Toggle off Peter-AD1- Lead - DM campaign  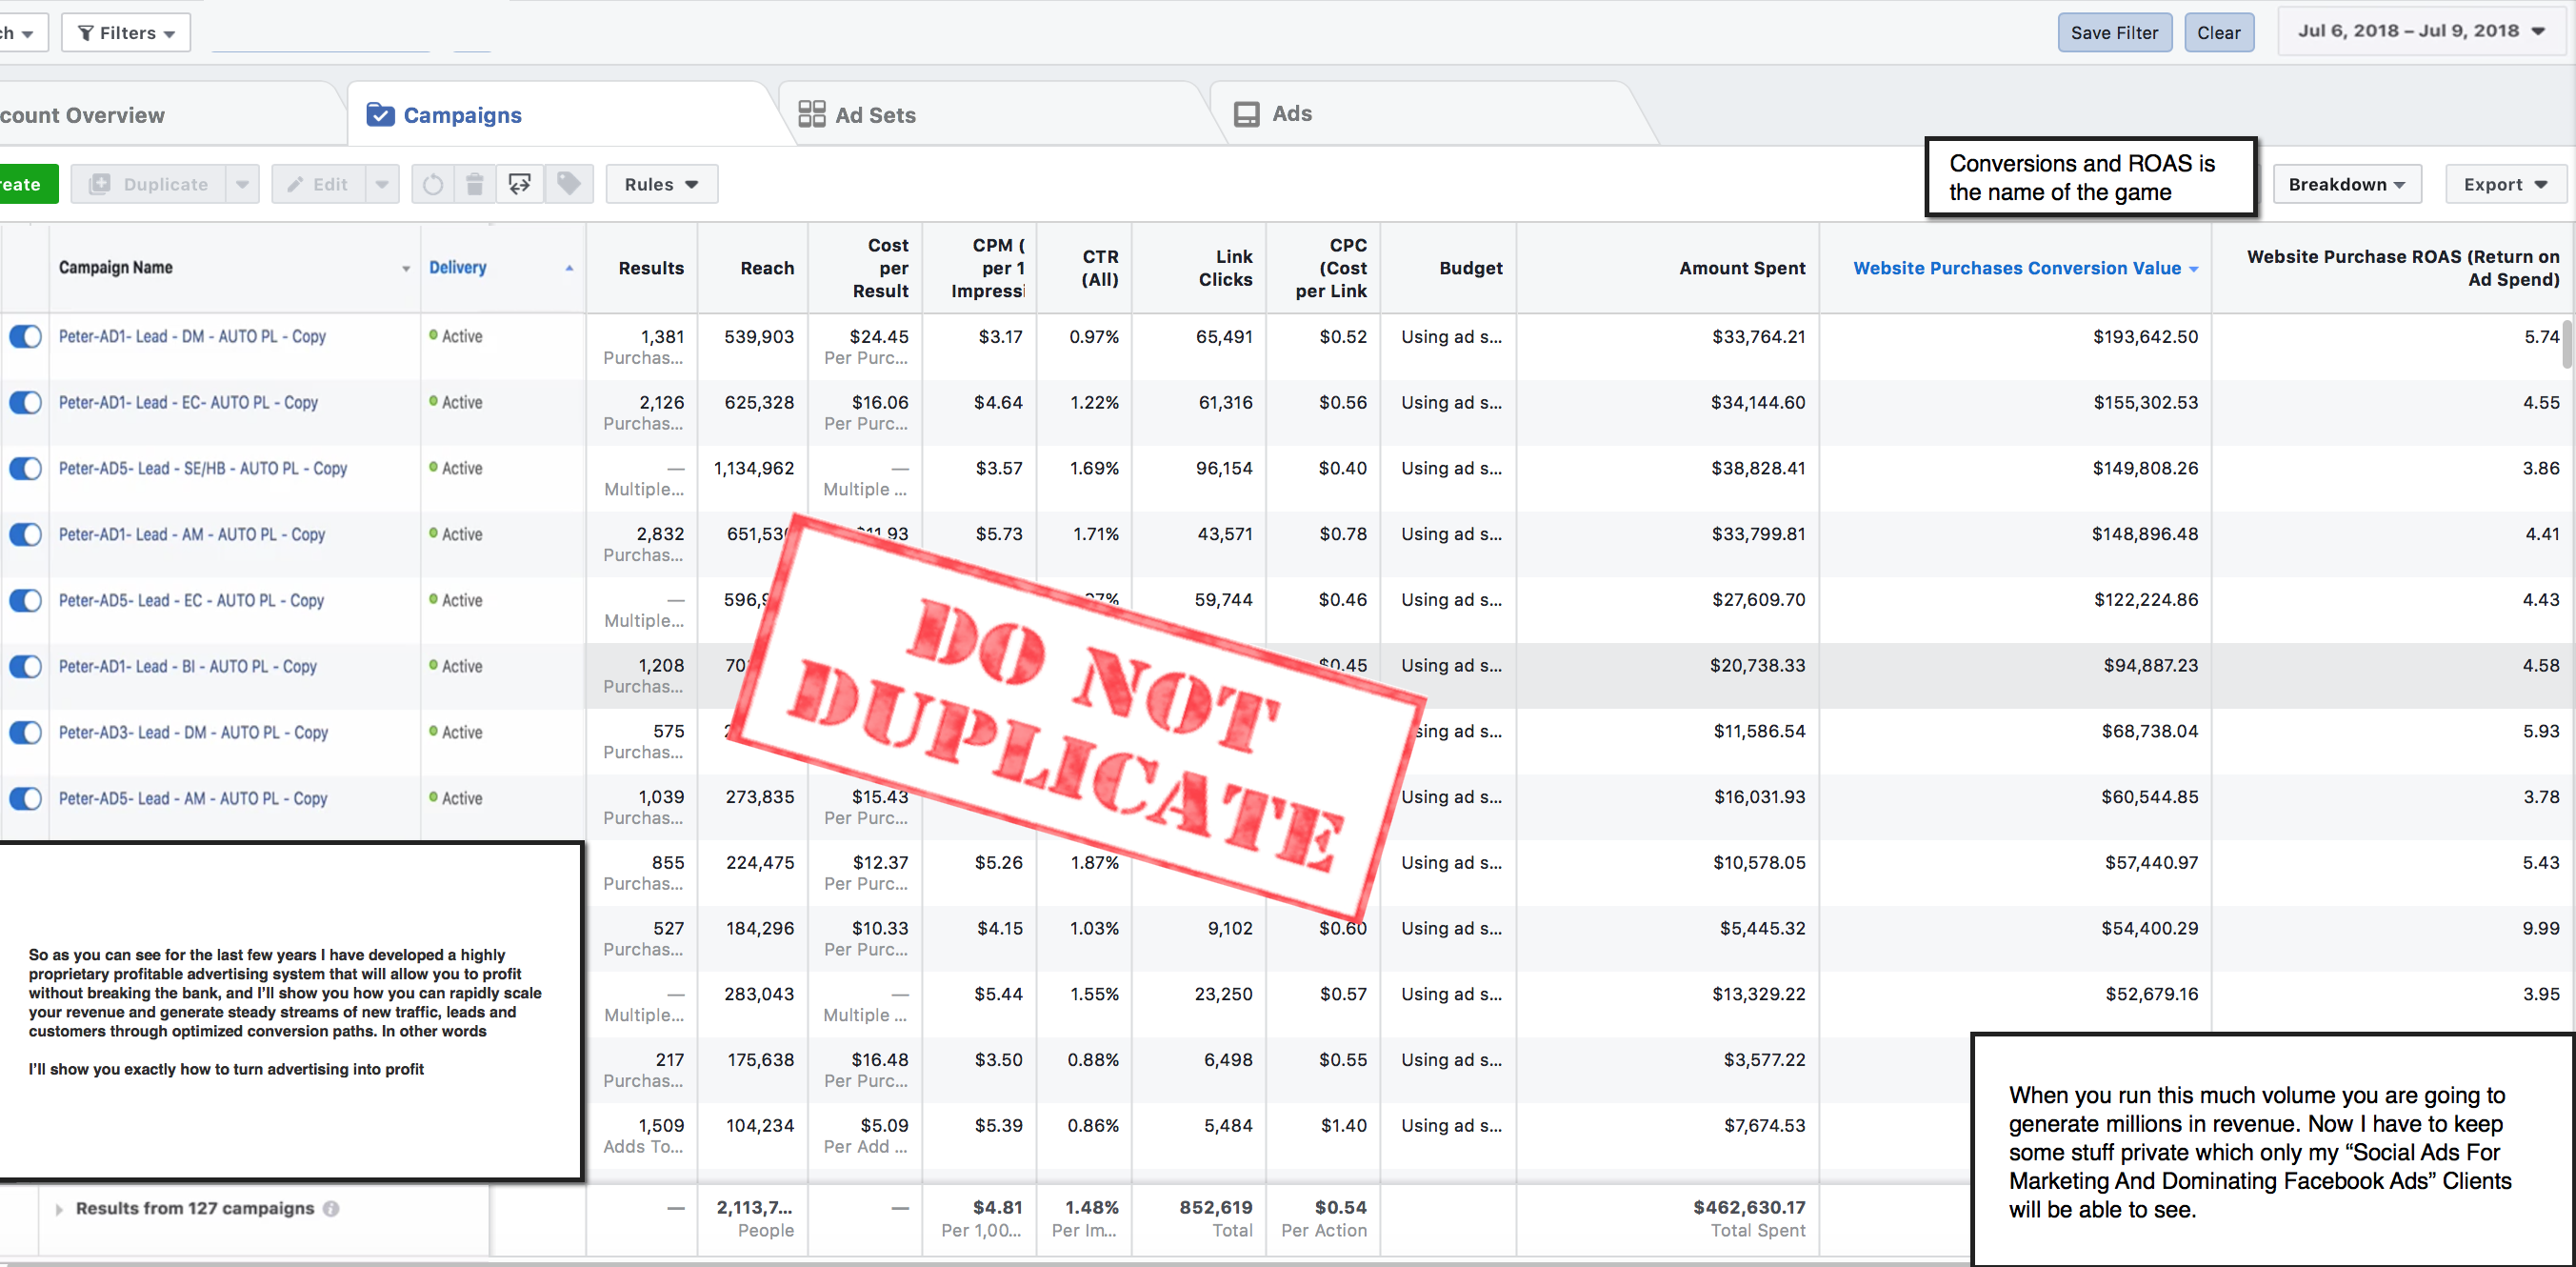25,336
